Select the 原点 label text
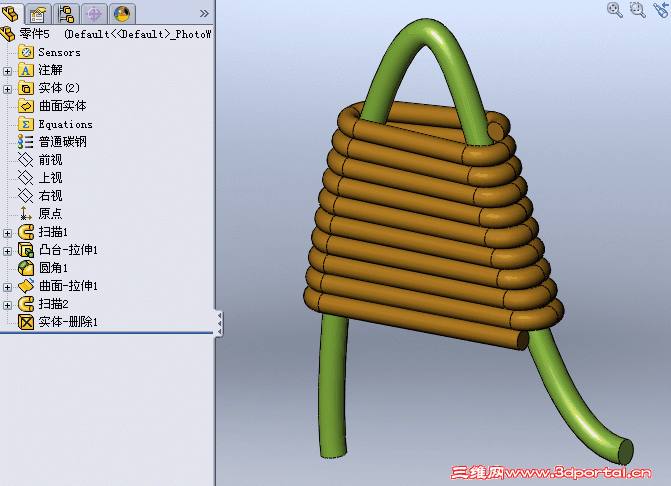Screen dimensions: 671x486 point(50,213)
